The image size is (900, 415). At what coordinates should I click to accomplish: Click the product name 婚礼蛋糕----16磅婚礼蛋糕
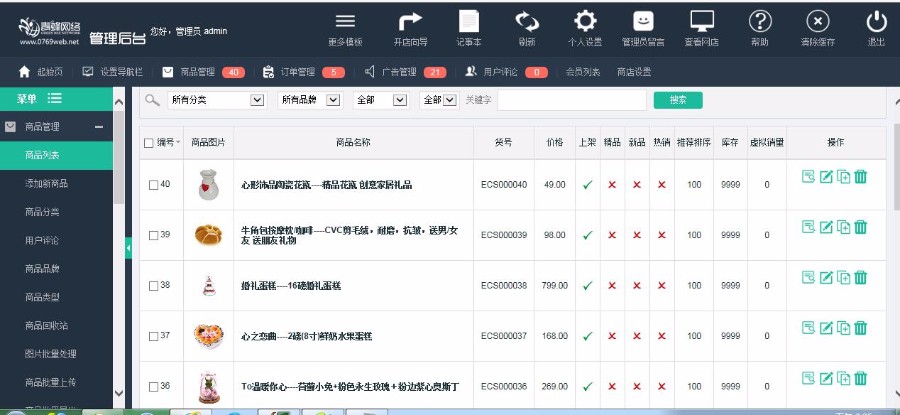pyautogui.click(x=291, y=286)
